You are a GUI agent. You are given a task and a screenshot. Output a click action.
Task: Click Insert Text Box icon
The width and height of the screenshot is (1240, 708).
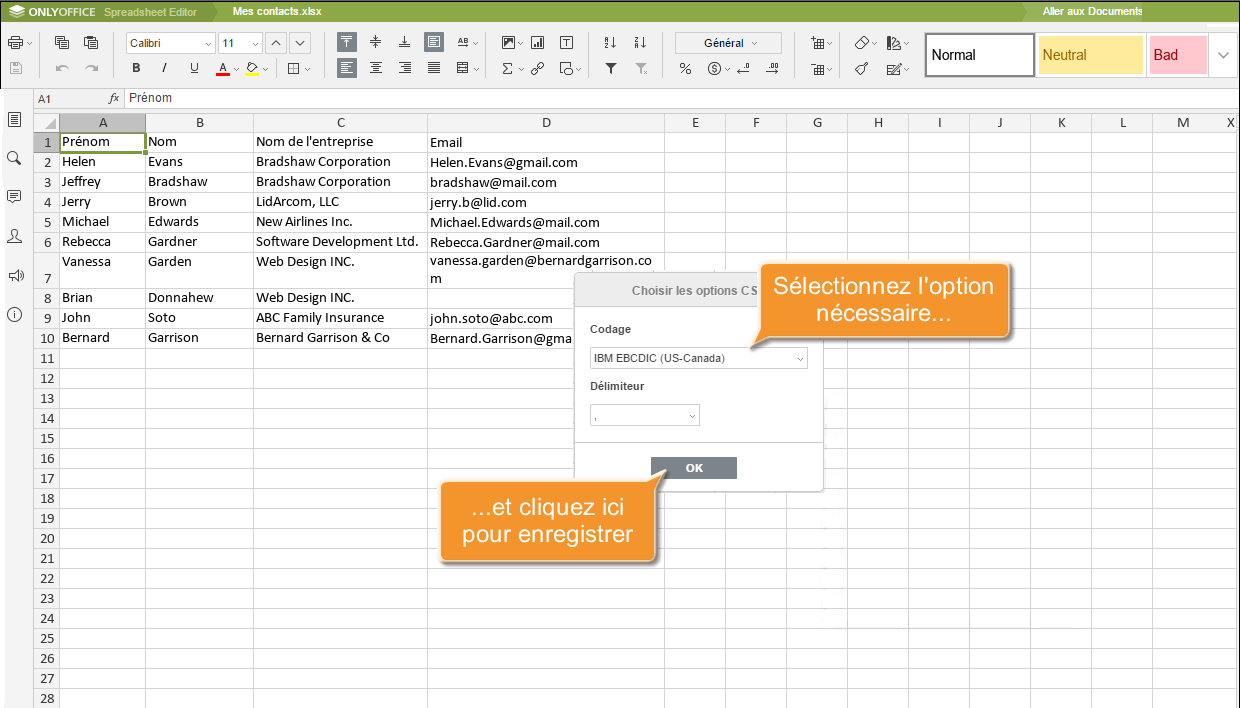[x=567, y=42]
